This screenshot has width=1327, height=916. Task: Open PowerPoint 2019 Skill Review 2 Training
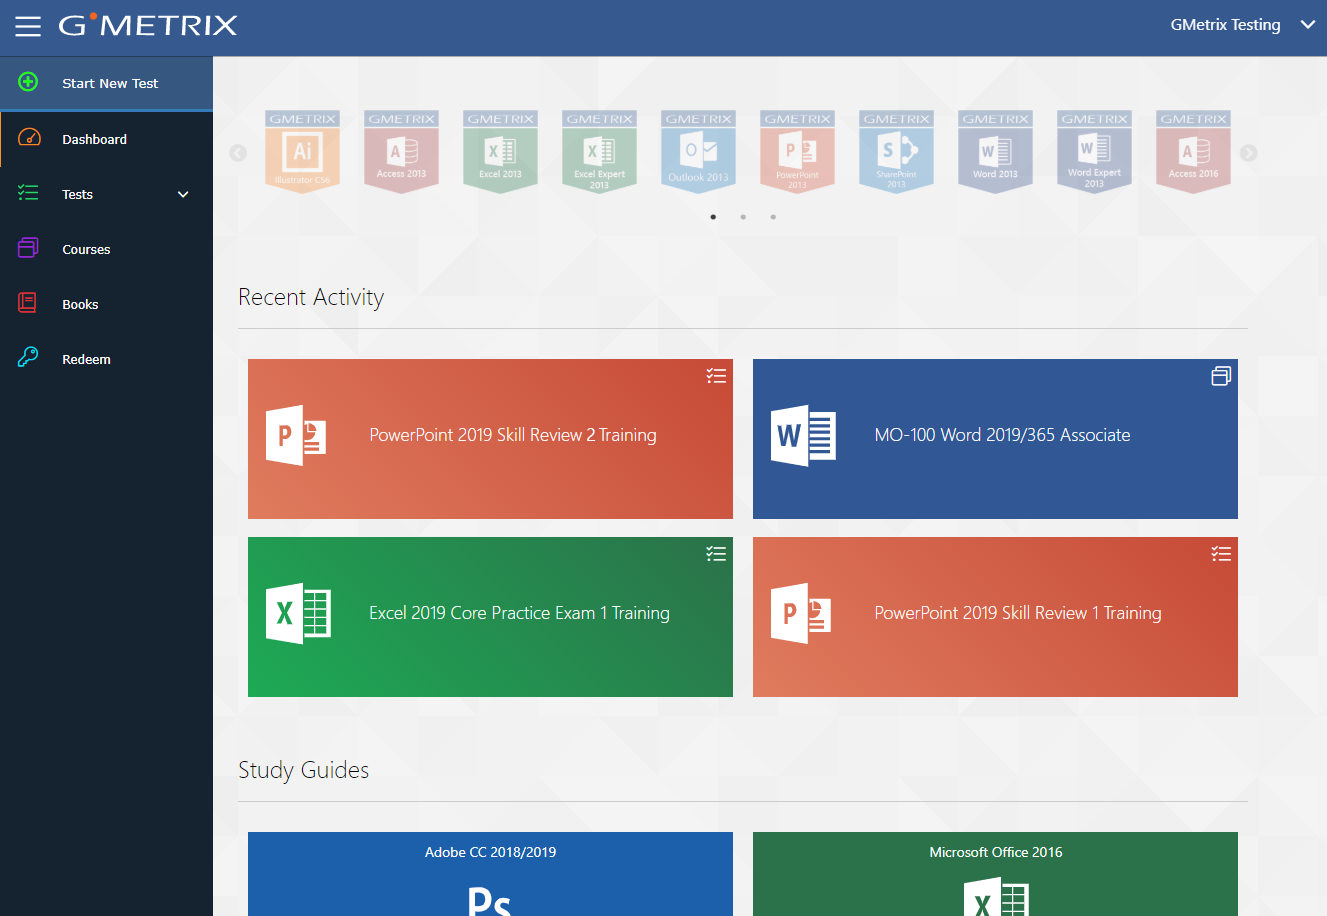coord(490,439)
